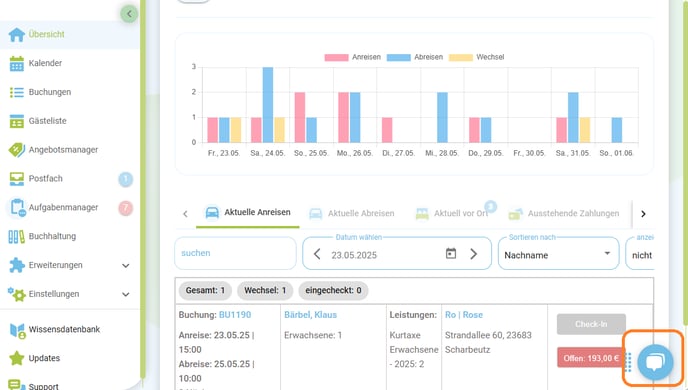Click the eingecheckt: 0 chip

(x=333, y=290)
